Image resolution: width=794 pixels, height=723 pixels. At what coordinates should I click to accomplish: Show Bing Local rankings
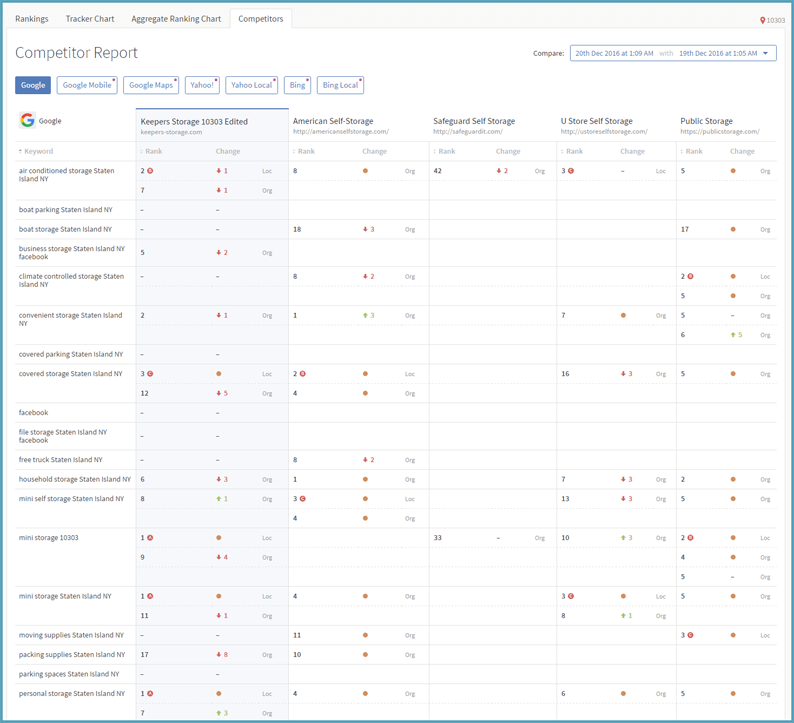click(x=340, y=85)
